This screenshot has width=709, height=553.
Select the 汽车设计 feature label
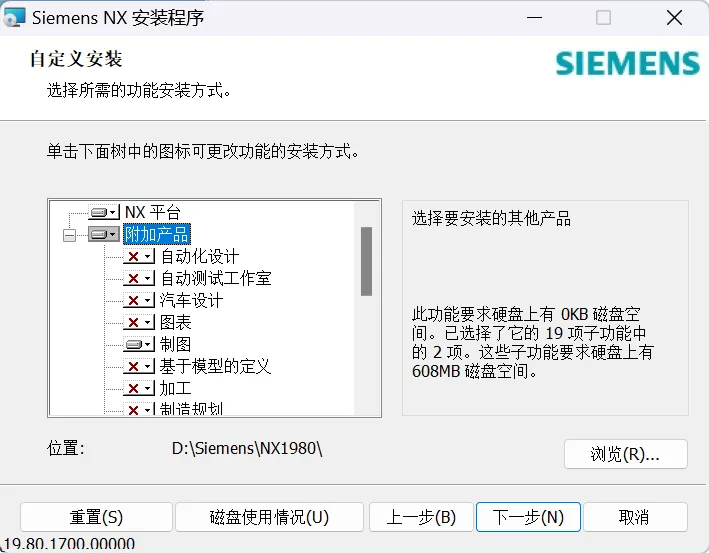pos(191,300)
